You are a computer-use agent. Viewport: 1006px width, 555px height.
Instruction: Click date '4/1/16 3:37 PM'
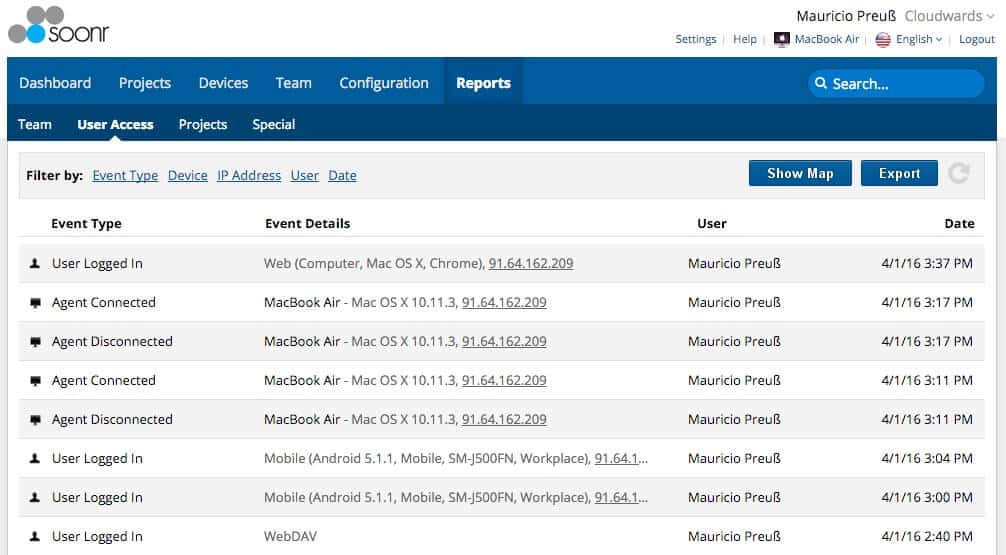[x=926, y=263]
